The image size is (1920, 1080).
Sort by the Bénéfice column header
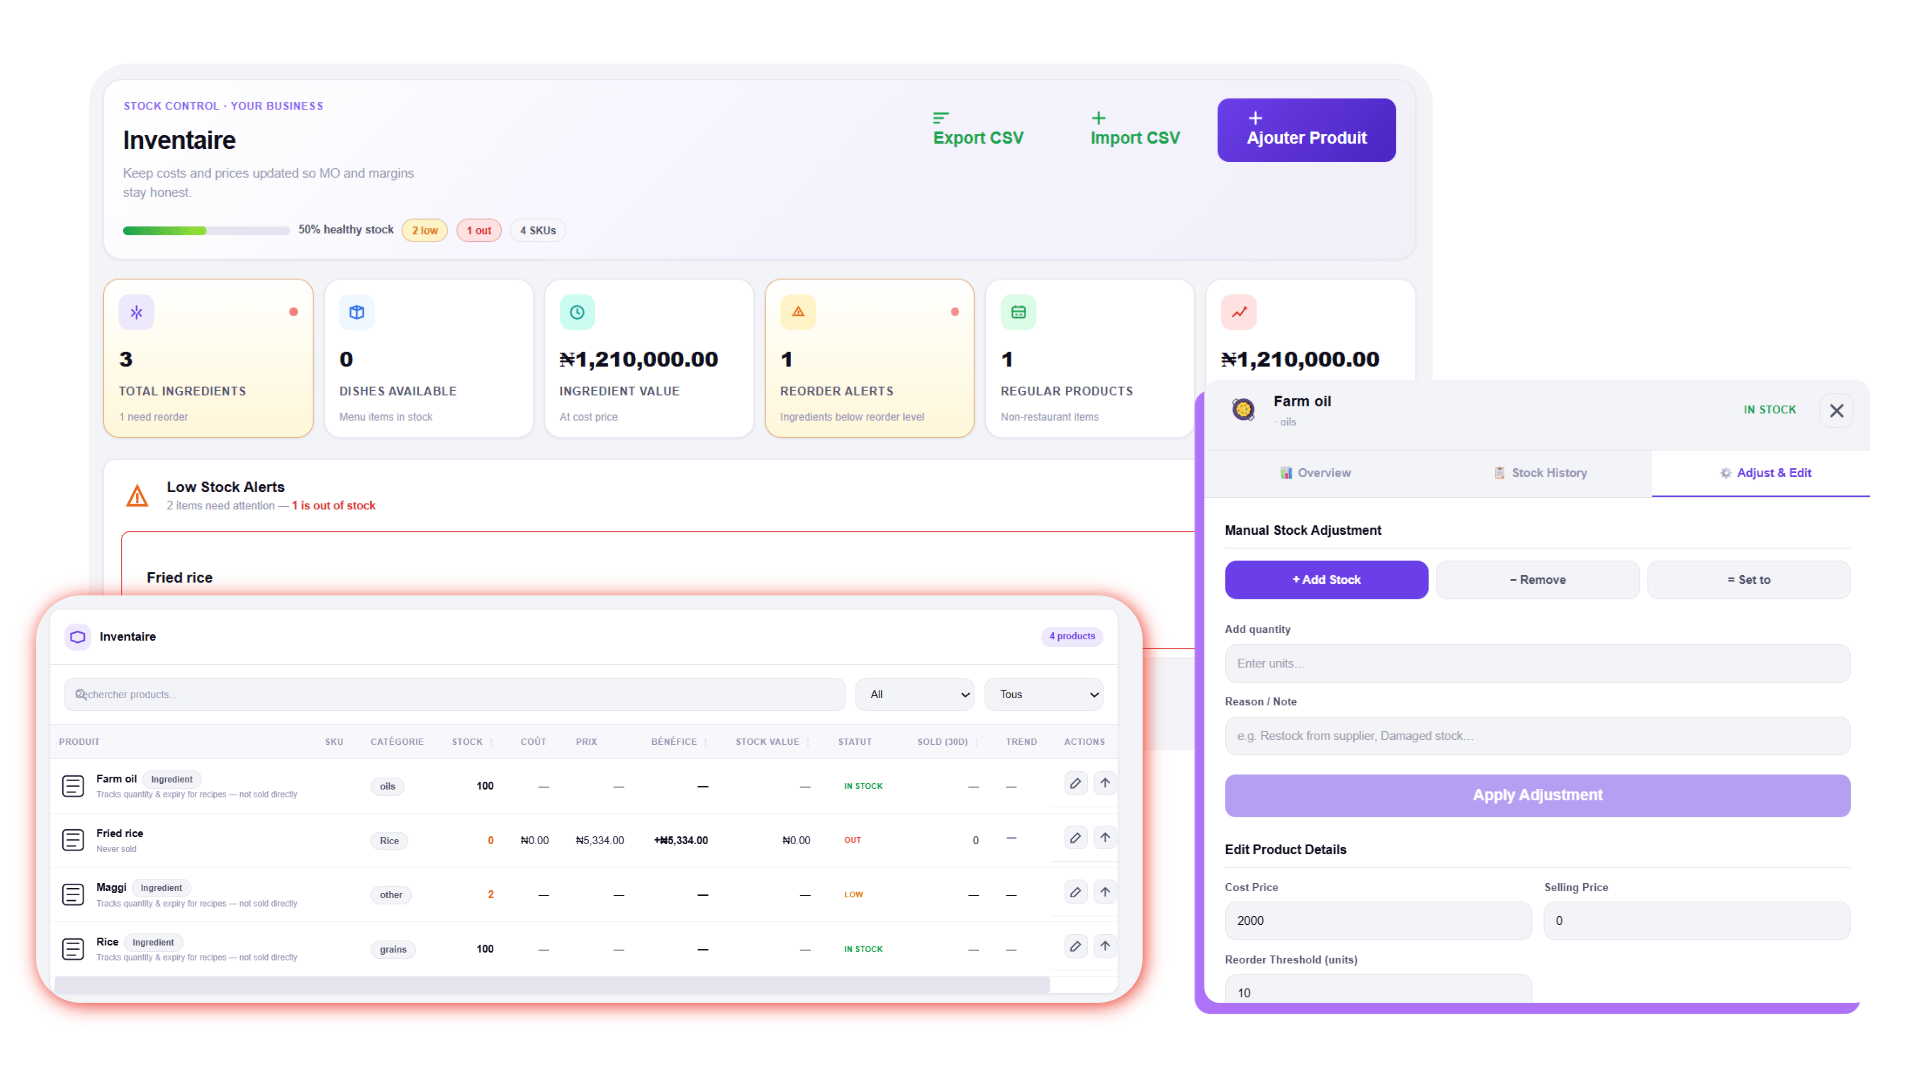[x=679, y=742]
